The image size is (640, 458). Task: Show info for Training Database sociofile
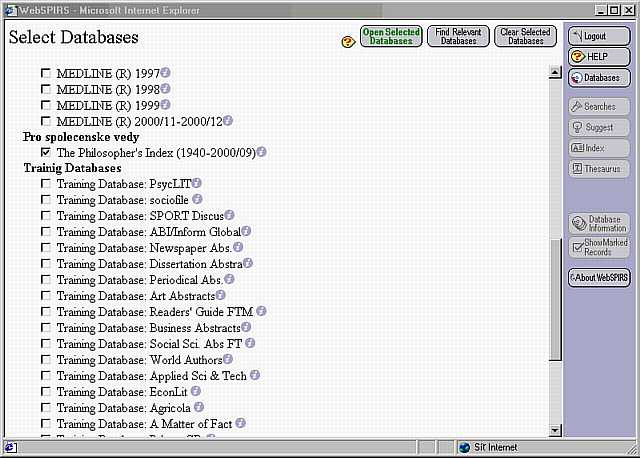point(197,199)
